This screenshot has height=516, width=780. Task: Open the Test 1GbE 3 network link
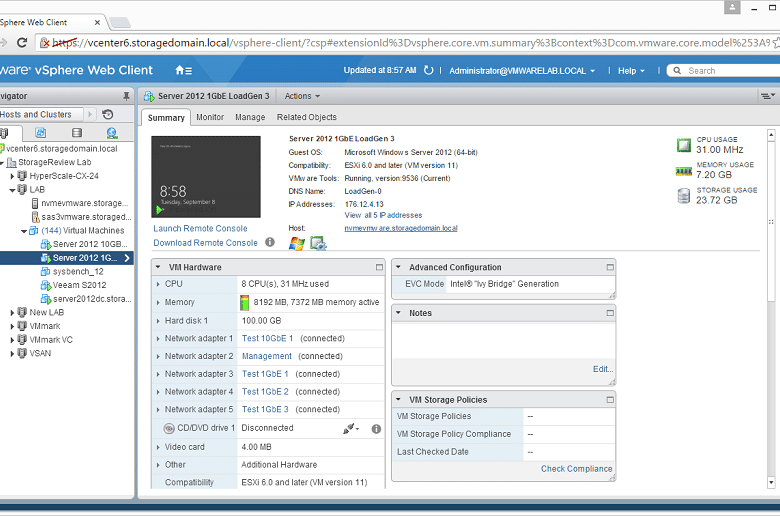pyautogui.click(x=265, y=410)
